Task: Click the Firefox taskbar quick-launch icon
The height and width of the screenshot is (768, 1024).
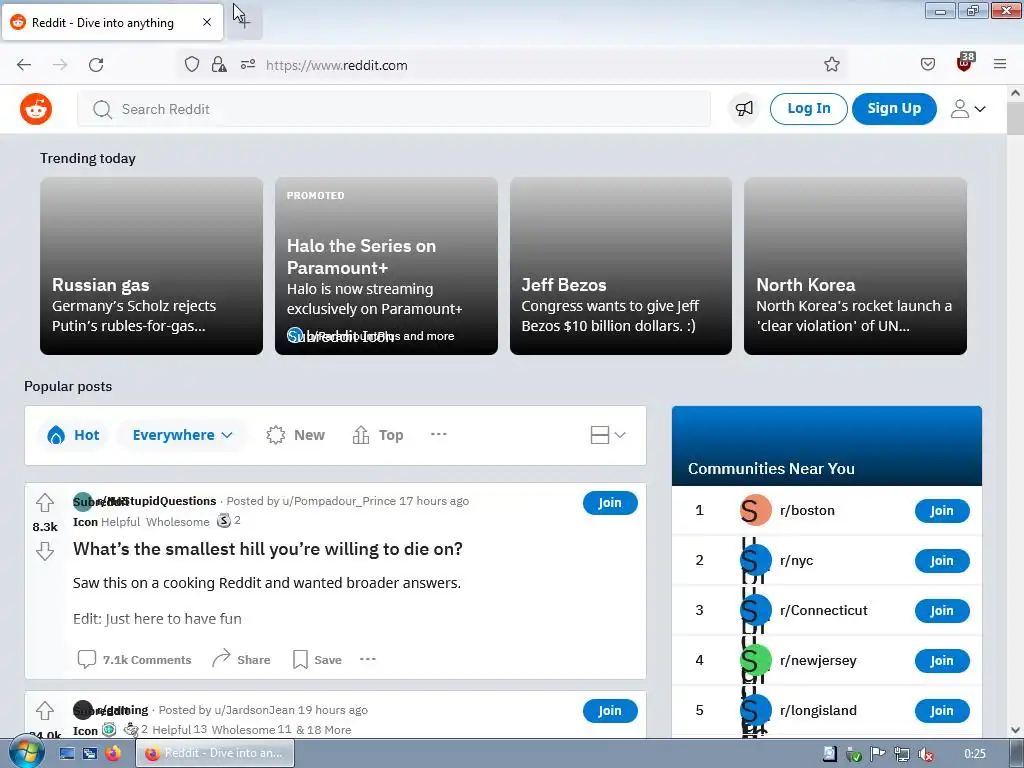Action: pos(114,754)
